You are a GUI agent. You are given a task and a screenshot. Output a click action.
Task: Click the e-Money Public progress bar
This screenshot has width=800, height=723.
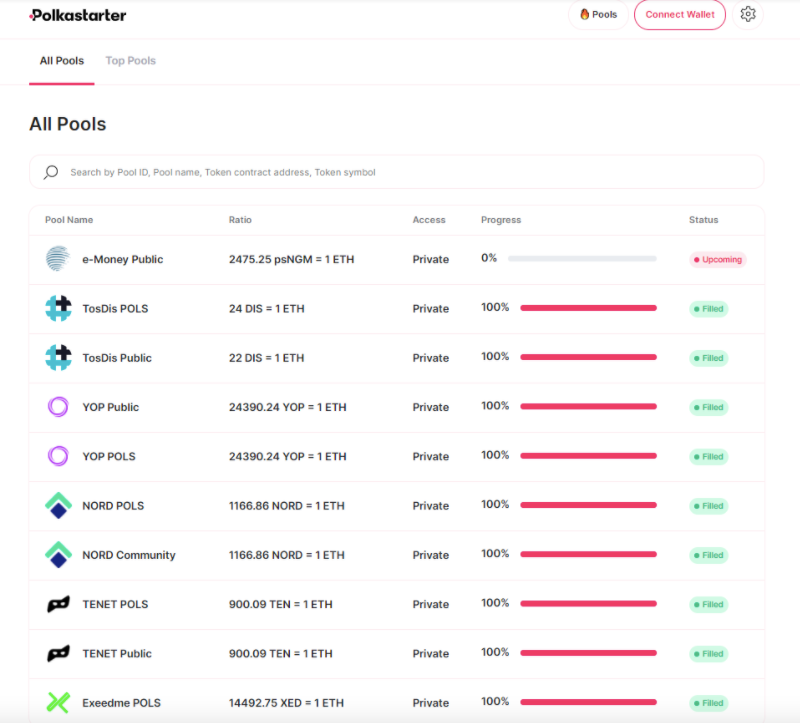[582, 259]
